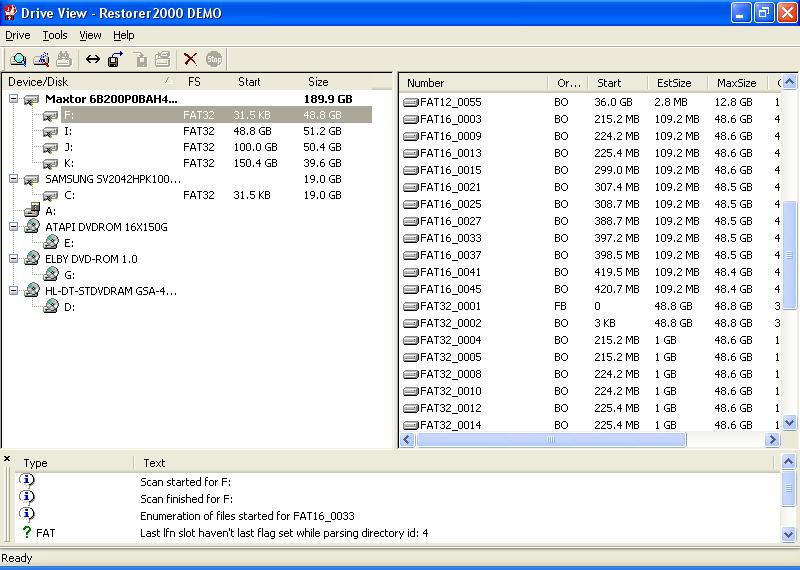Click the Stop sign toolbar icon
800x570 pixels.
tap(214, 59)
